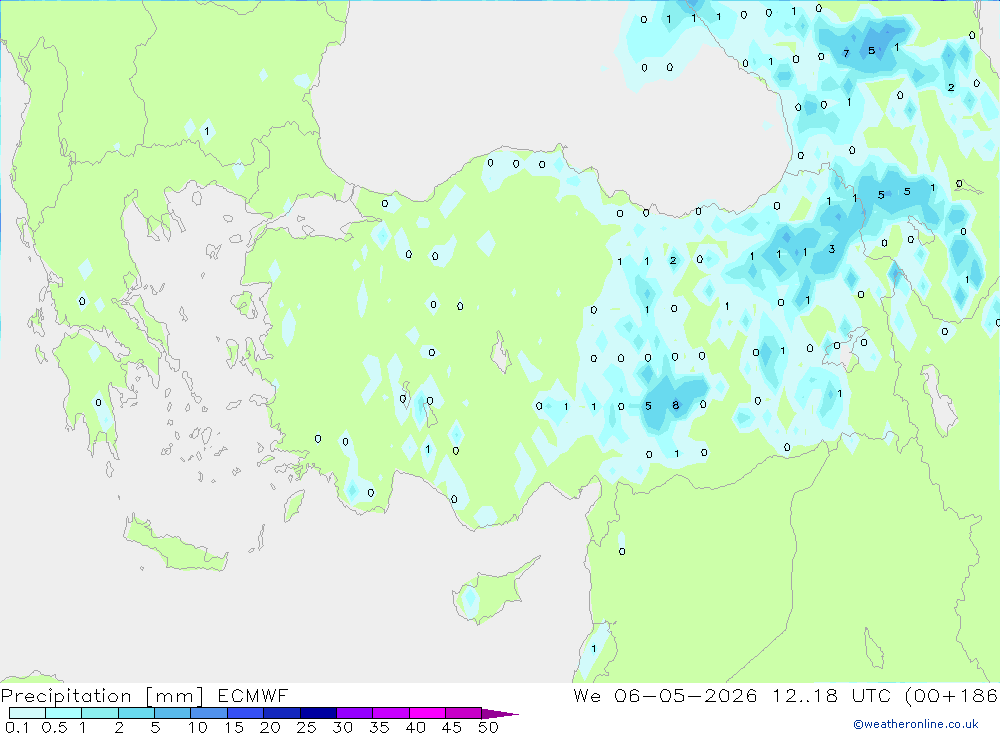Click the '7' precipitation value on the map
1000x733 pixels.
coord(846,54)
